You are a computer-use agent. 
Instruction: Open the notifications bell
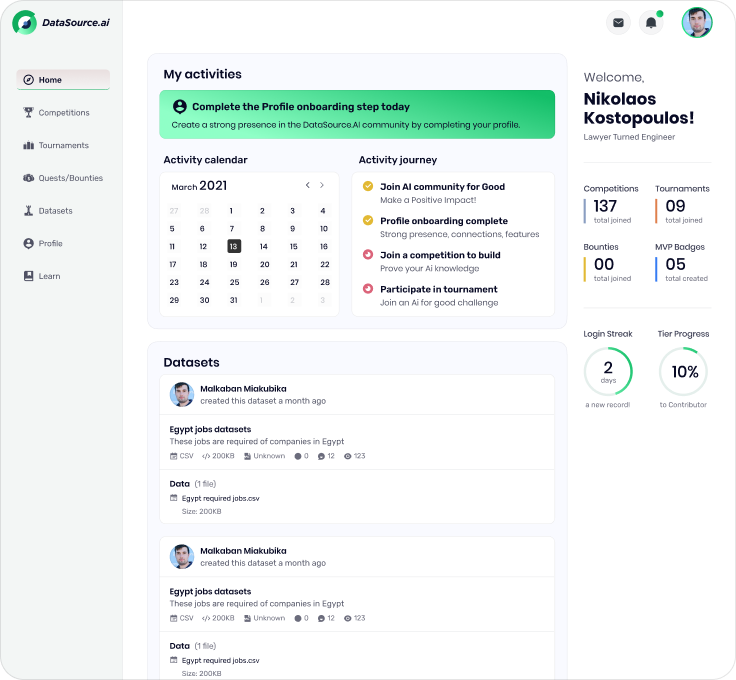[x=651, y=23]
